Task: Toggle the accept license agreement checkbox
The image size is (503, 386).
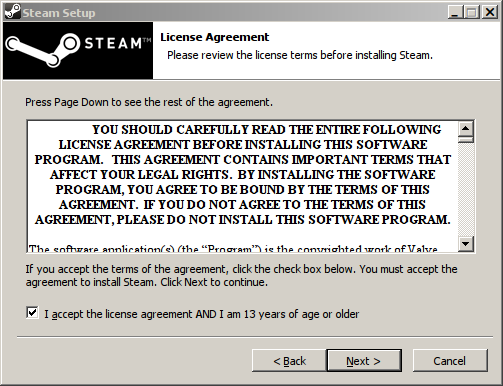Action: [32, 313]
